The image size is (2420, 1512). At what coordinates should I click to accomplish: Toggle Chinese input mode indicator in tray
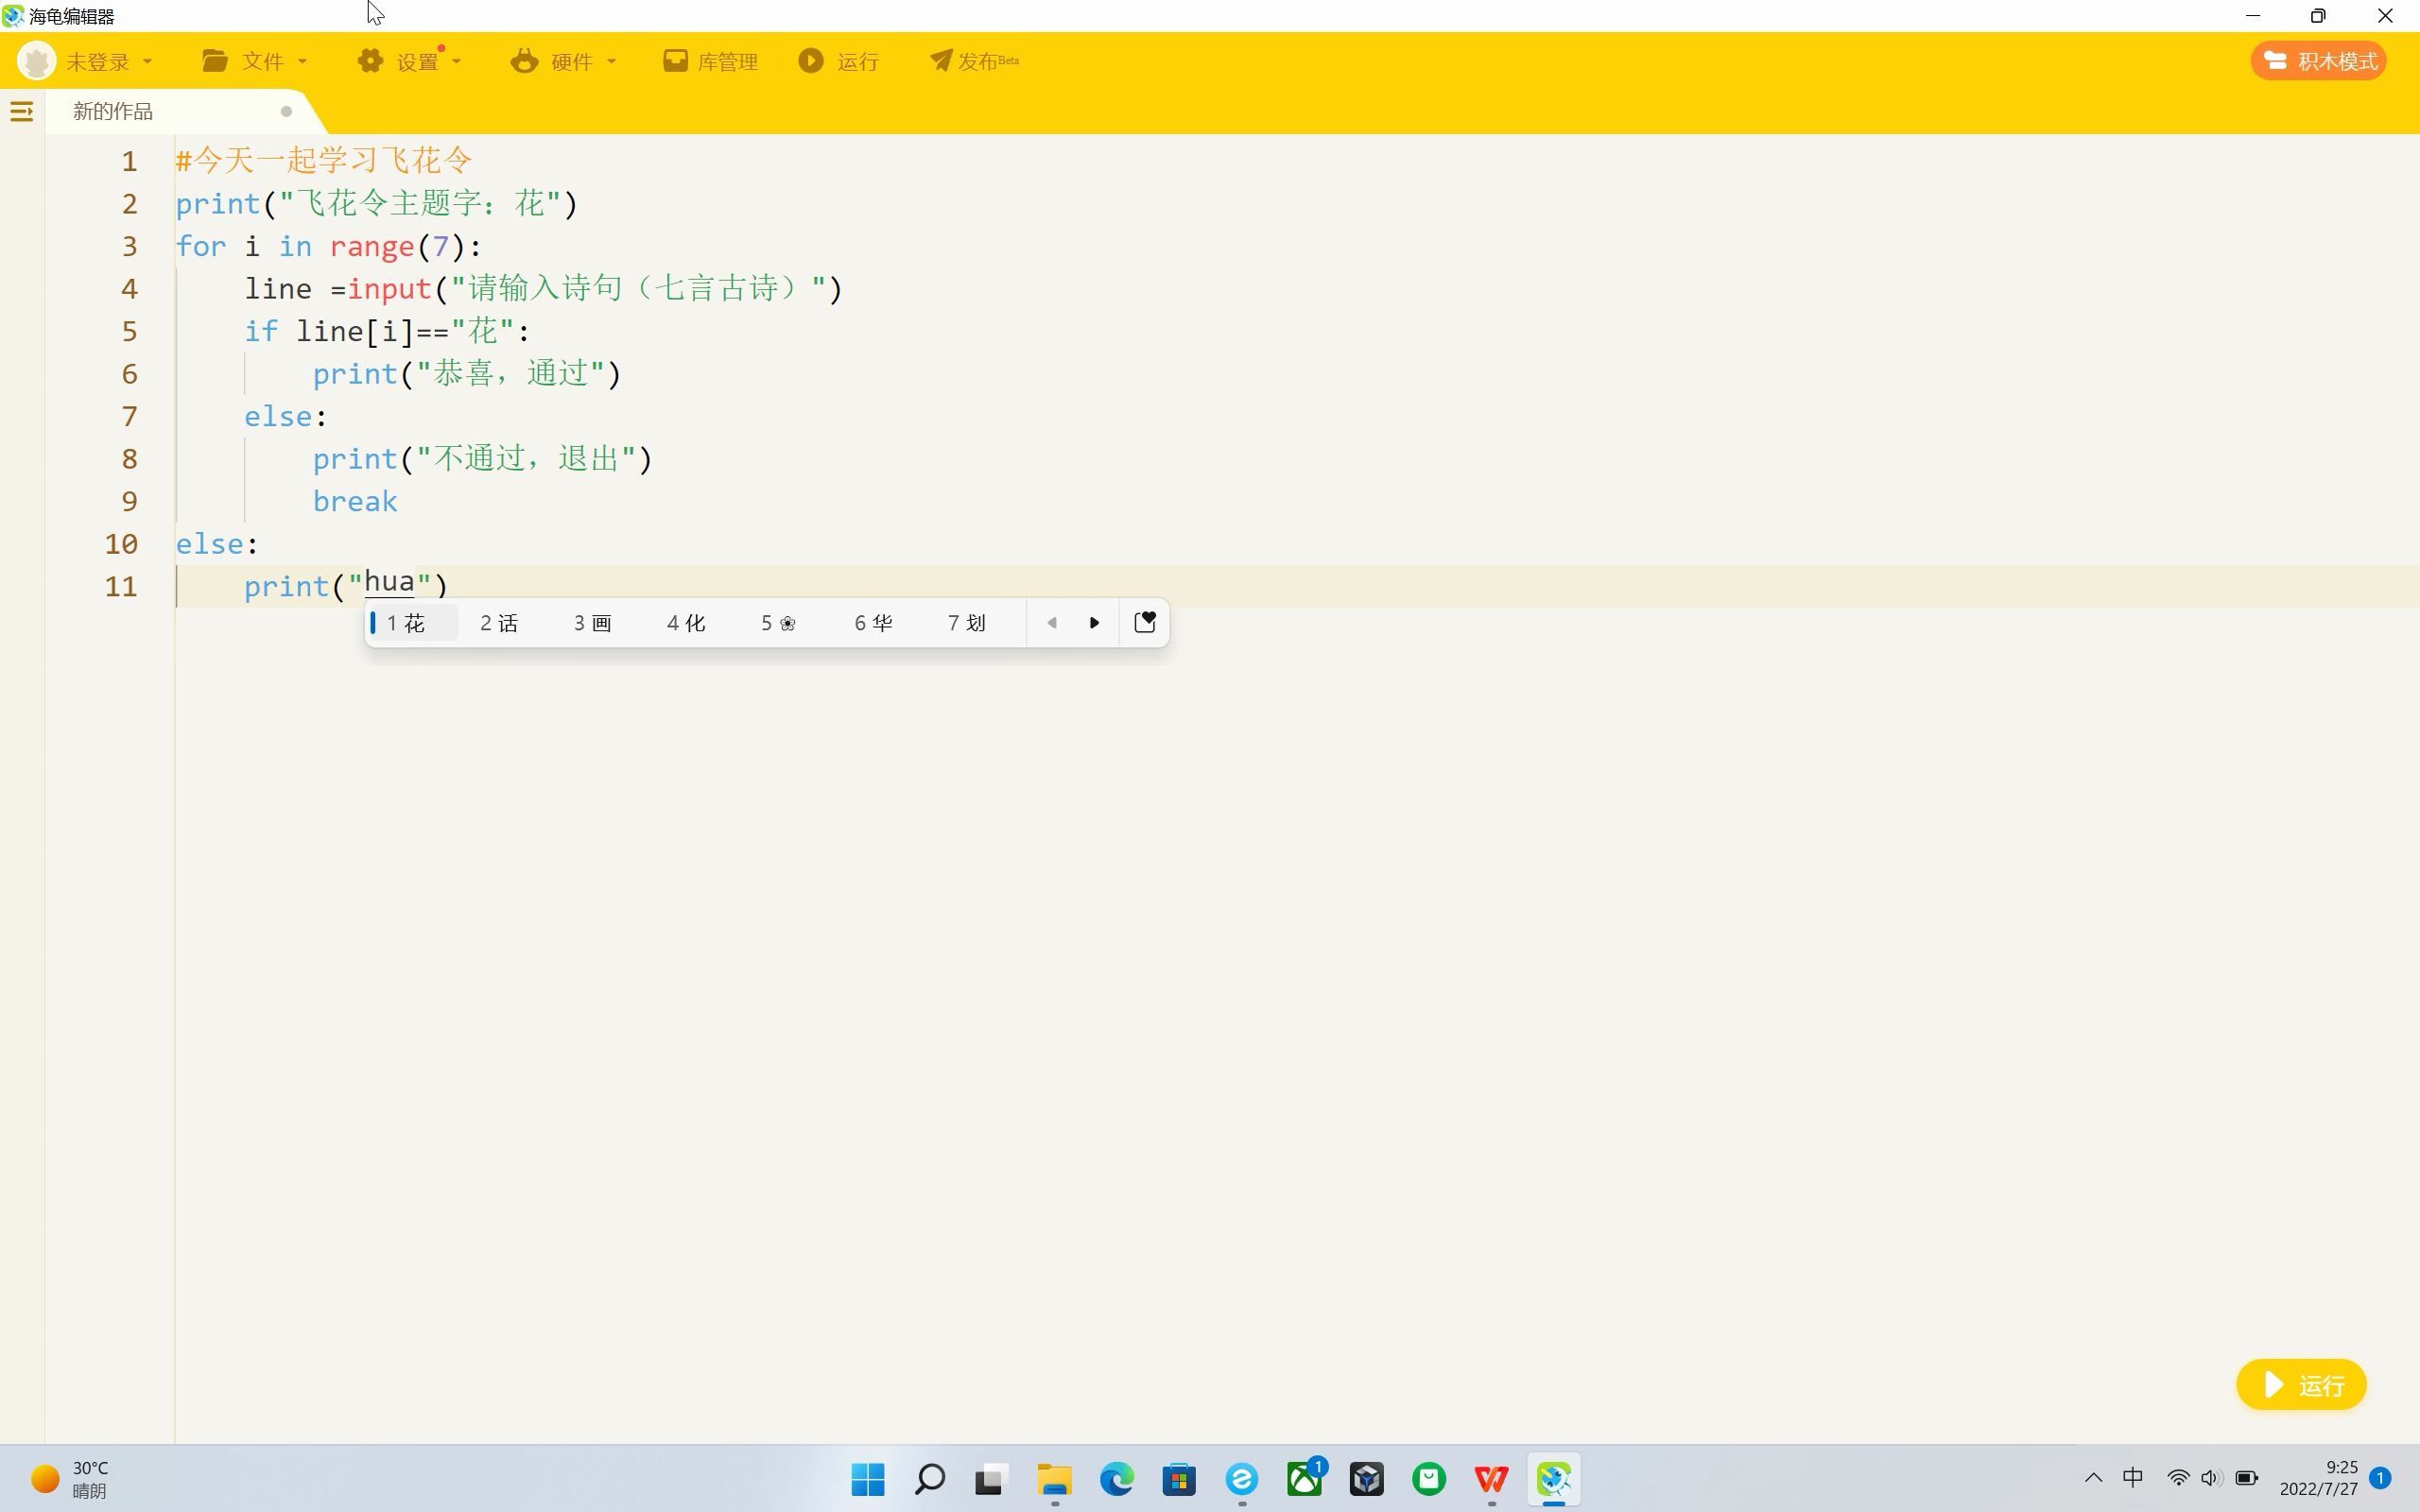click(2133, 1478)
